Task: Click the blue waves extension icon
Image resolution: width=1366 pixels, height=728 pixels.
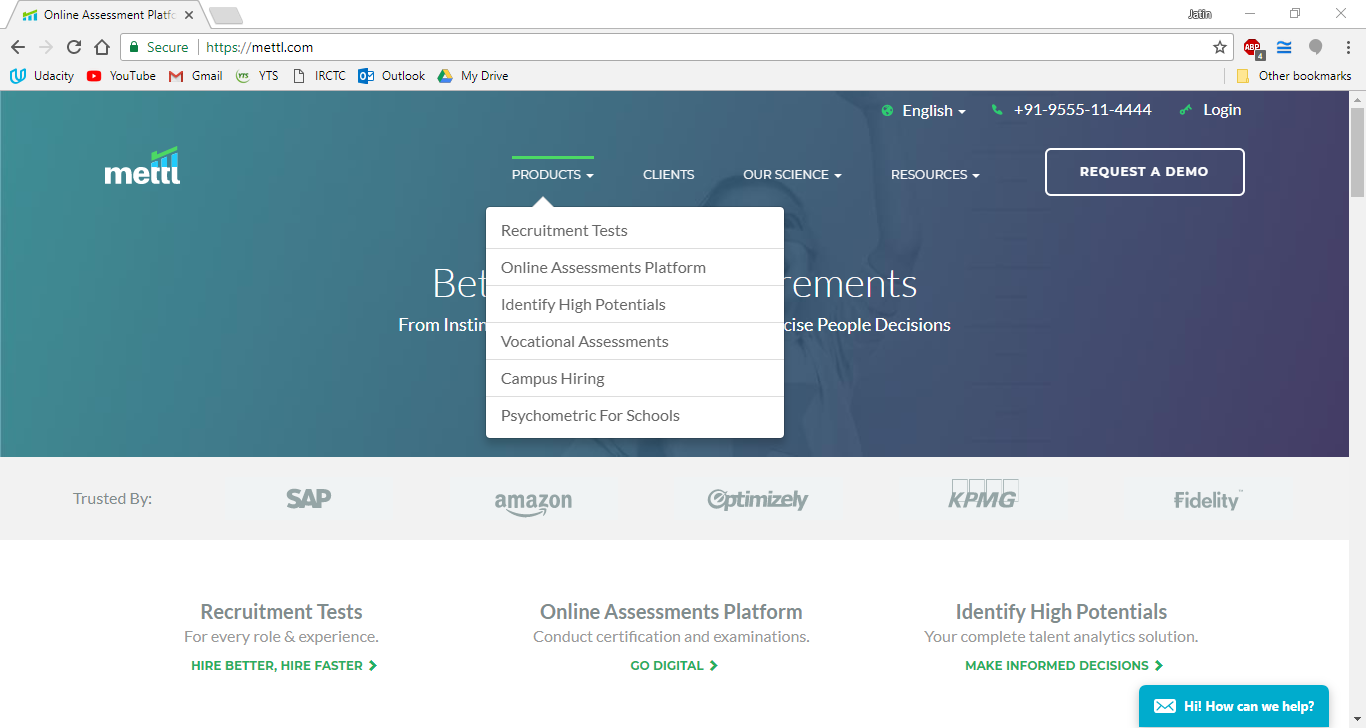Action: (1285, 47)
